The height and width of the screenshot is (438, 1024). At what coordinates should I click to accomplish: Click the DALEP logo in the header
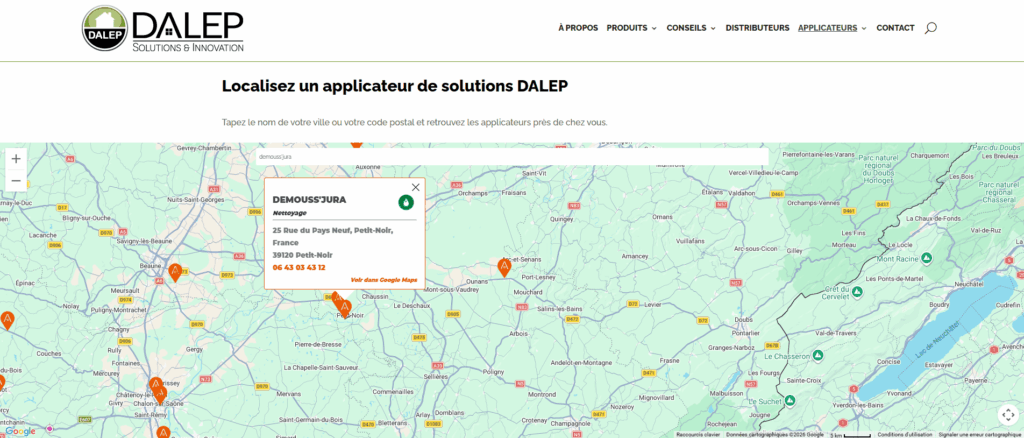[x=162, y=28]
